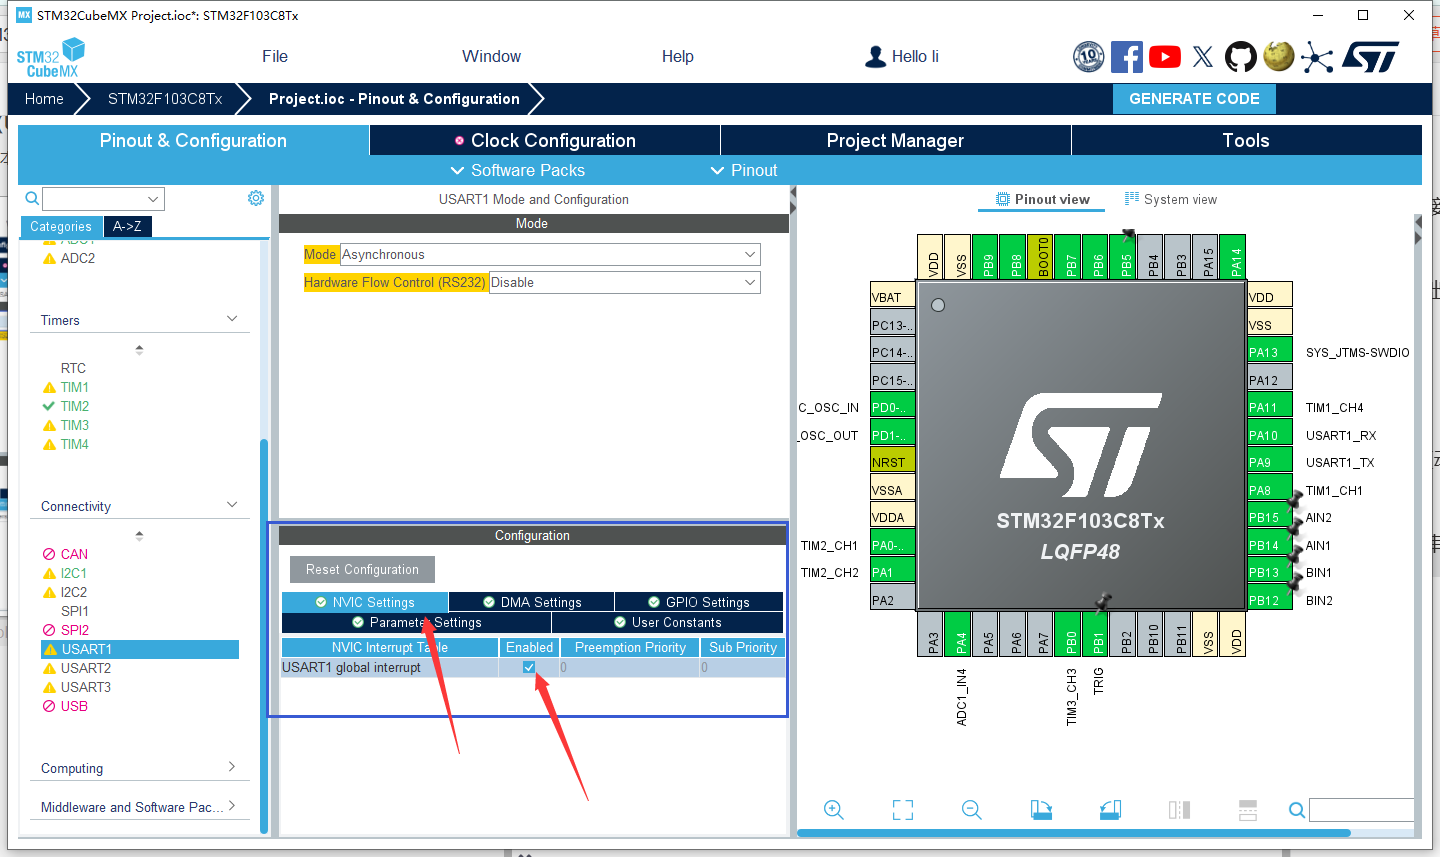1440x857 pixels.
Task: Open the ST wiki globe icon
Action: pos(1279,56)
